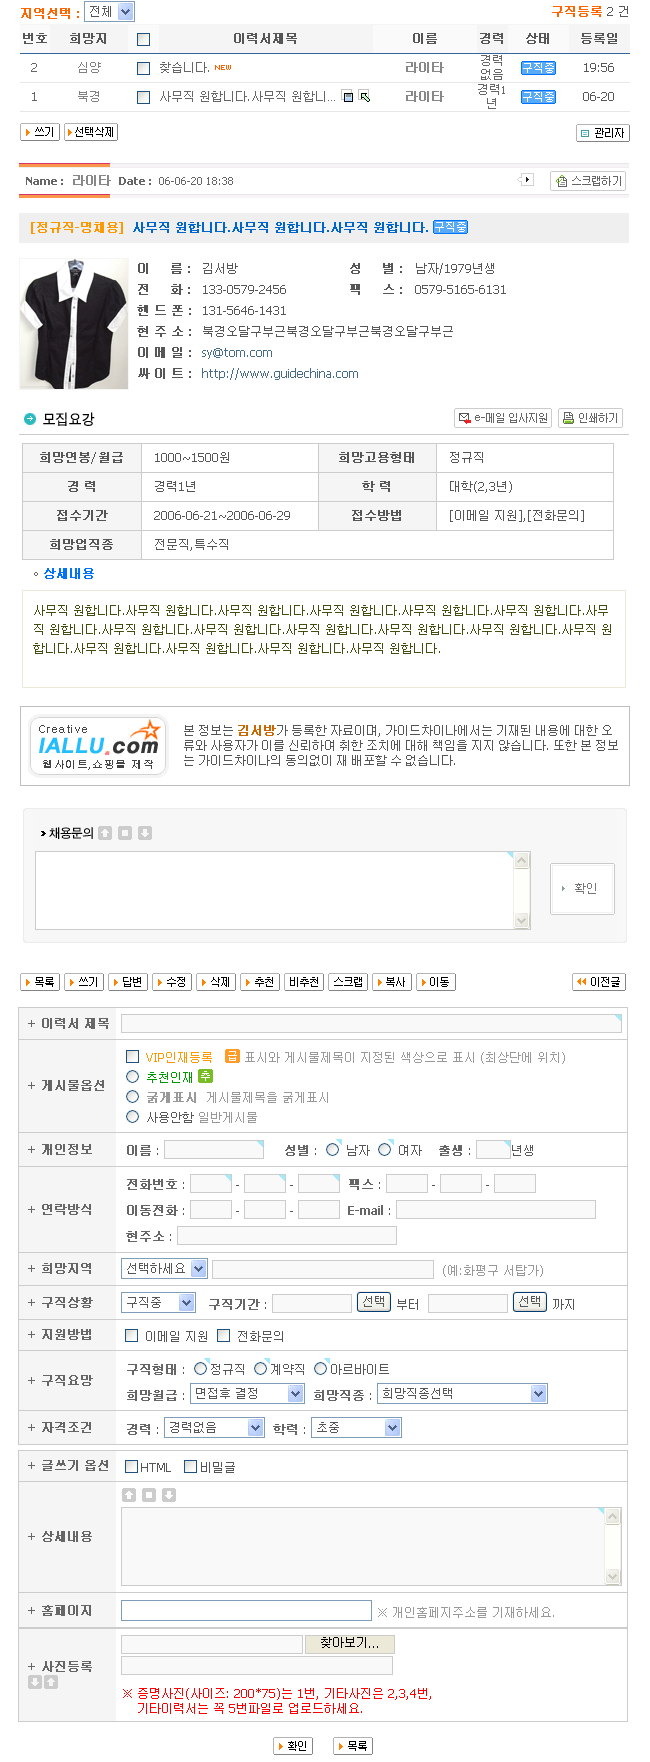Click the e-메일 입사지원 envelope button
Screen dimensions: 650x1762
click(x=503, y=418)
